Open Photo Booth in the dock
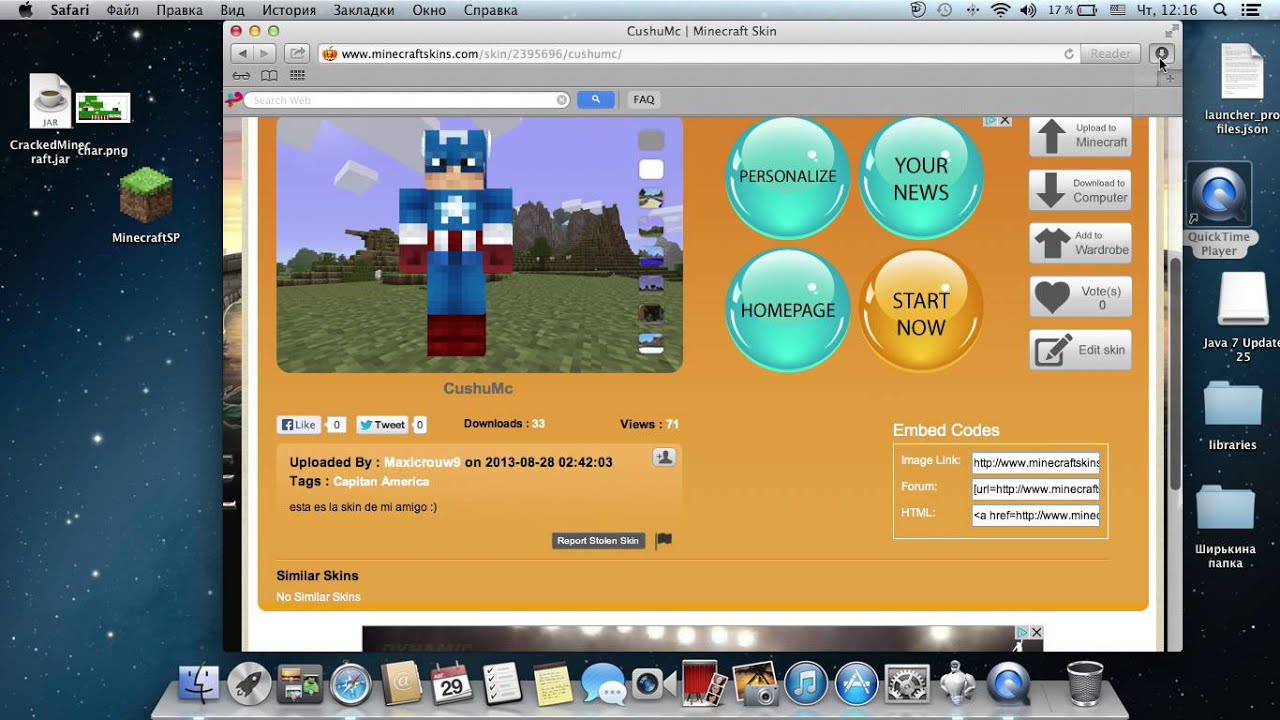 click(705, 684)
